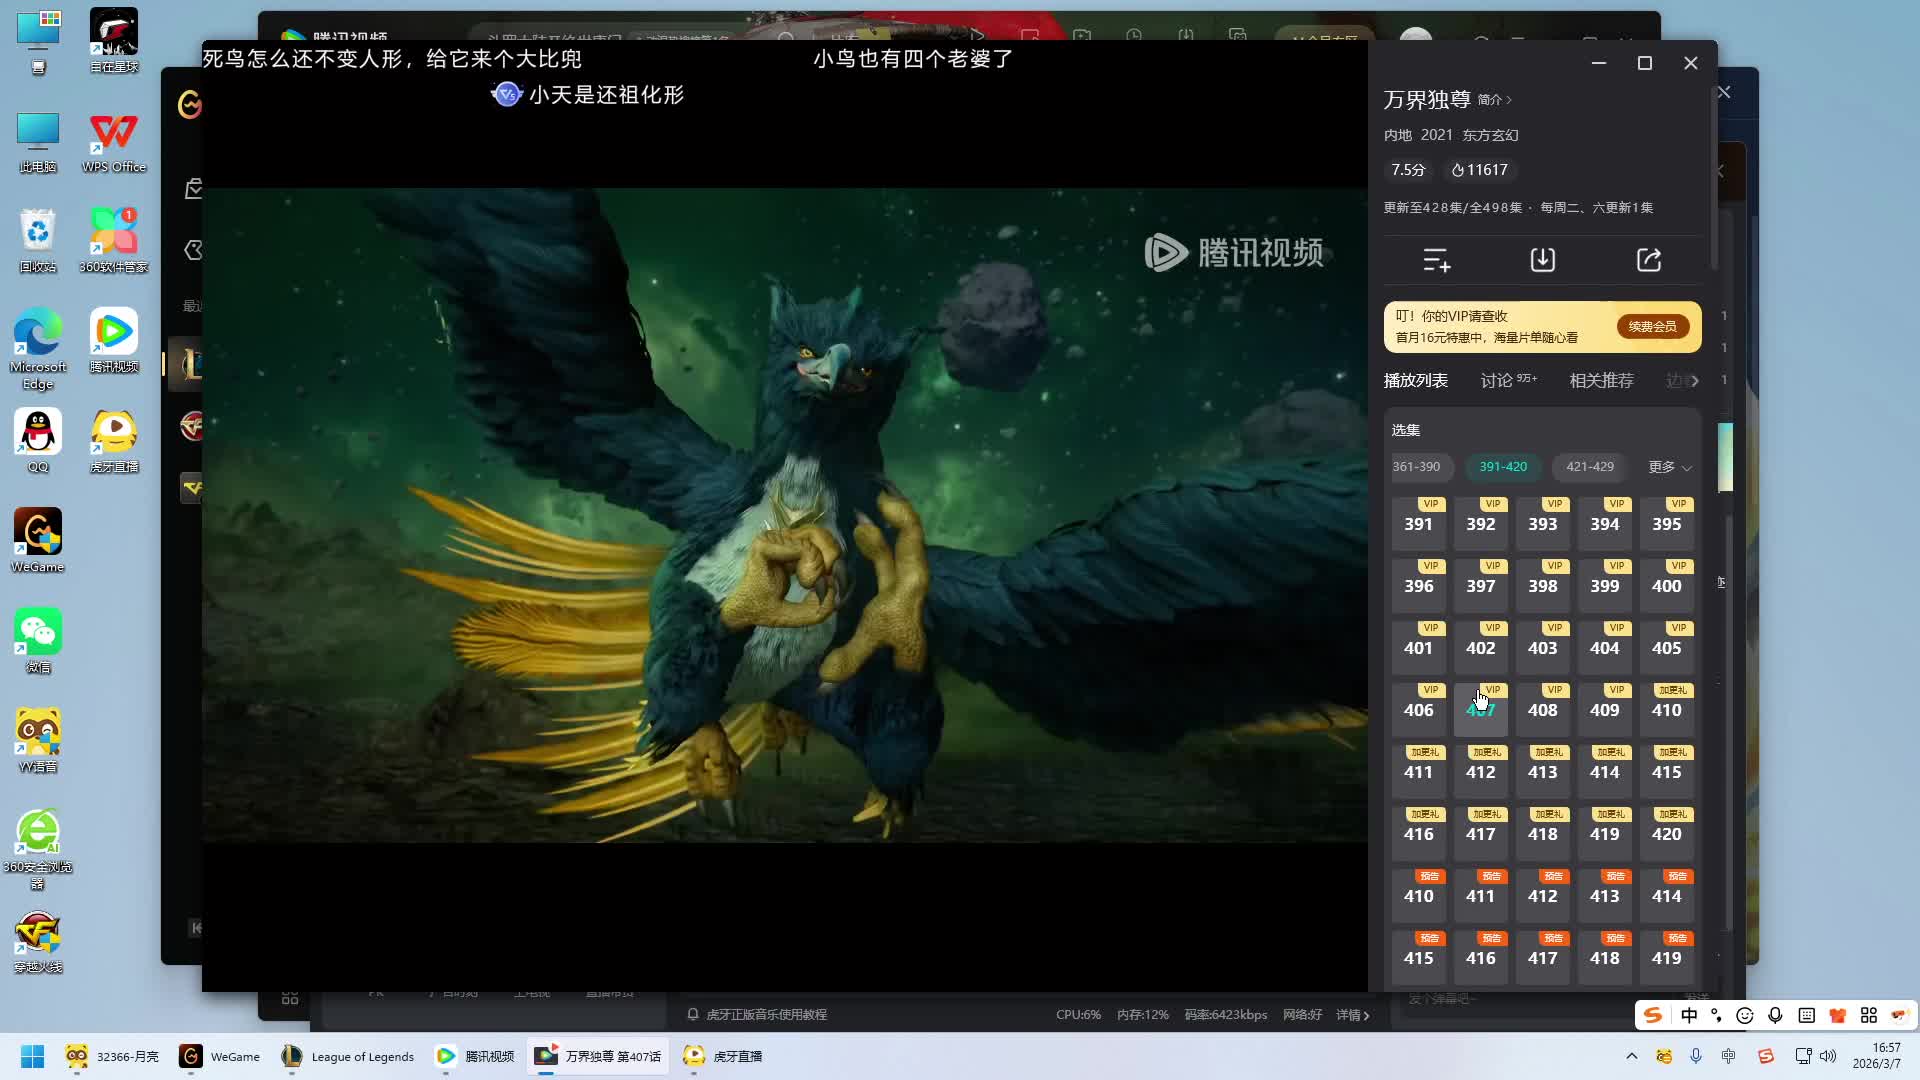Click Sogou microphone icon in IME toolbar
Image resolution: width=1920 pixels, height=1080 pixels.
(x=1775, y=1015)
